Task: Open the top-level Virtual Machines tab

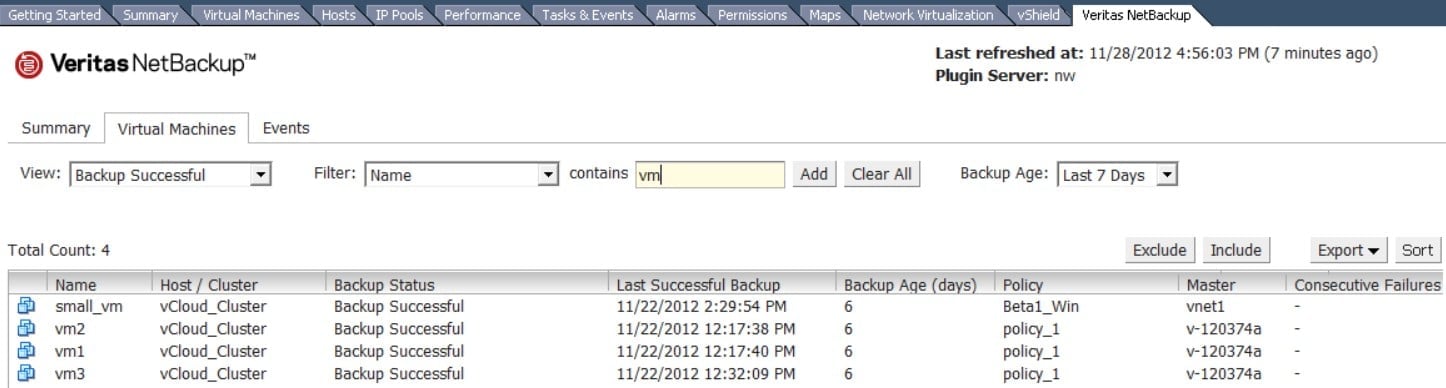Action: point(250,15)
